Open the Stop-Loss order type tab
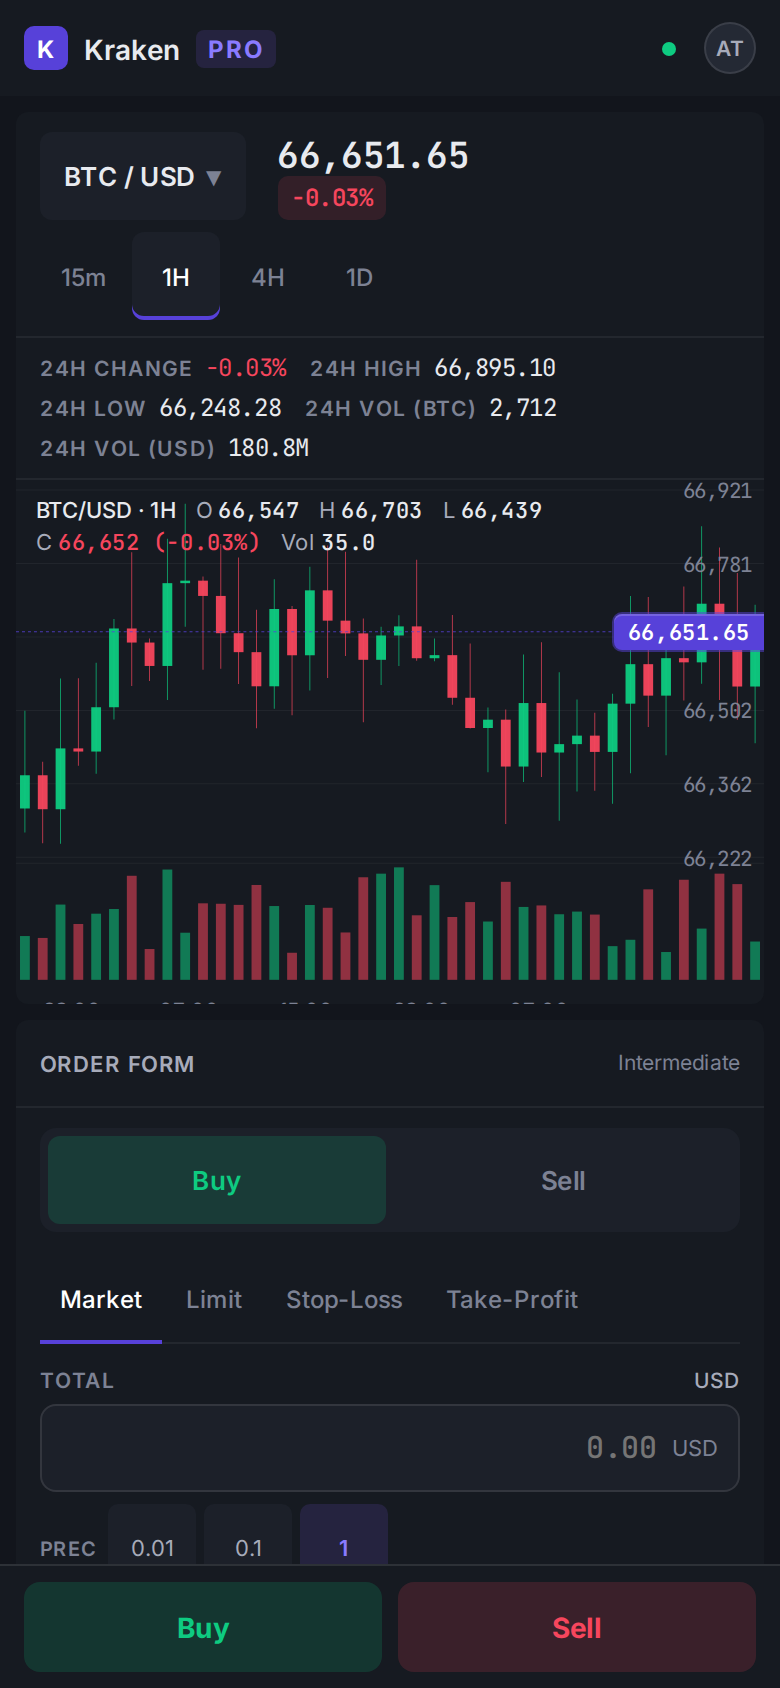This screenshot has height=1688, width=780. pyautogui.click(x=344, y=1300)
